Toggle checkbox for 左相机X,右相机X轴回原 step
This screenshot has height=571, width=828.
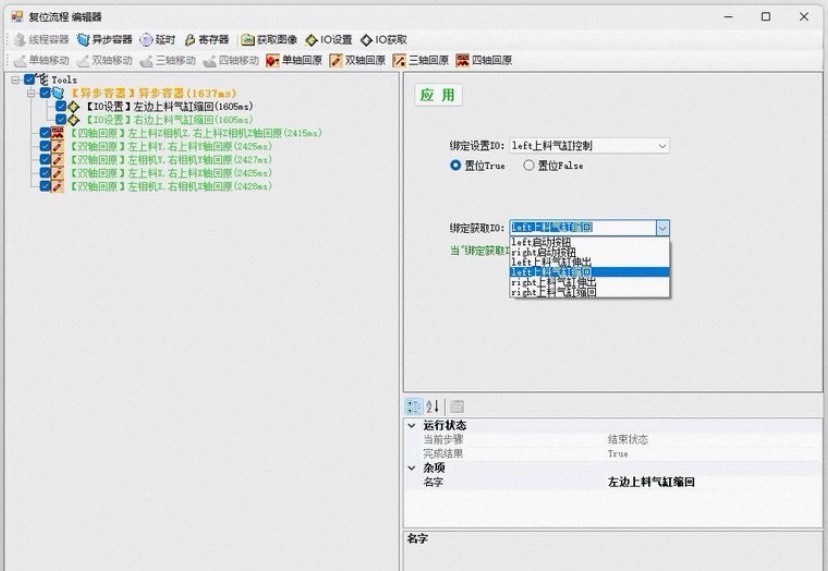pos(45,186)
